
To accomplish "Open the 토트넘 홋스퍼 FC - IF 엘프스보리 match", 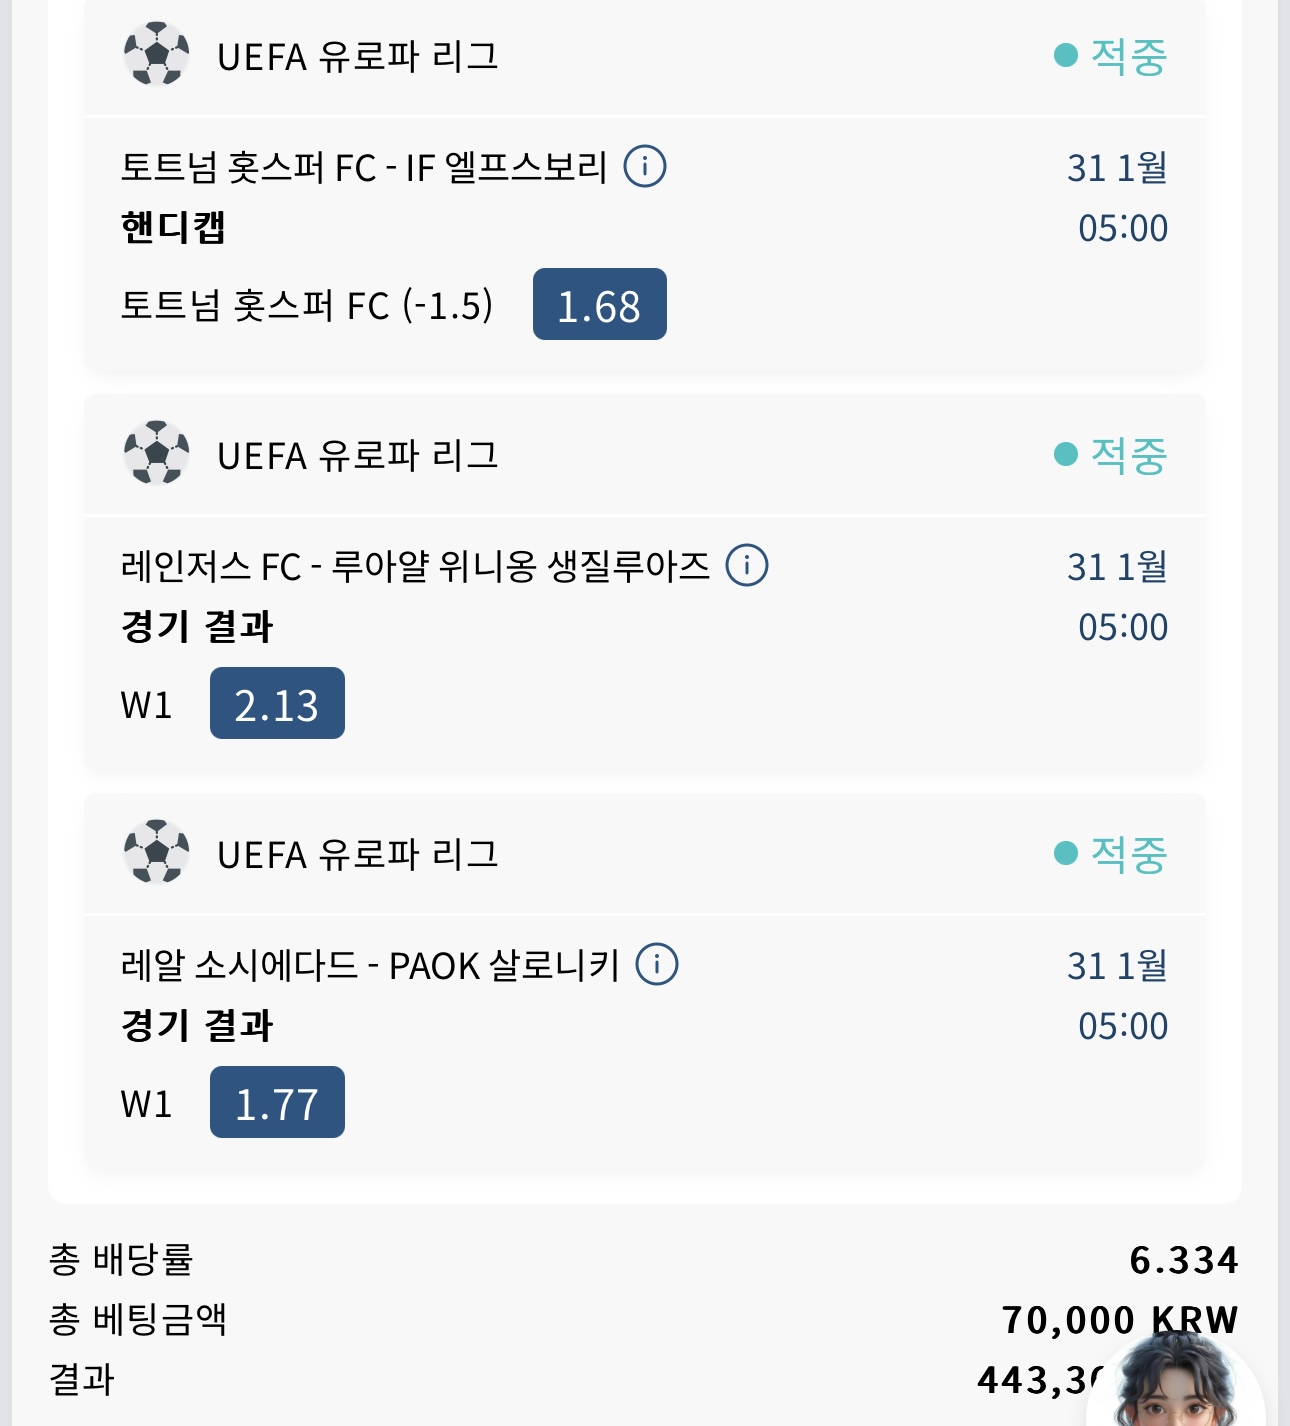I will pos(364,167).
